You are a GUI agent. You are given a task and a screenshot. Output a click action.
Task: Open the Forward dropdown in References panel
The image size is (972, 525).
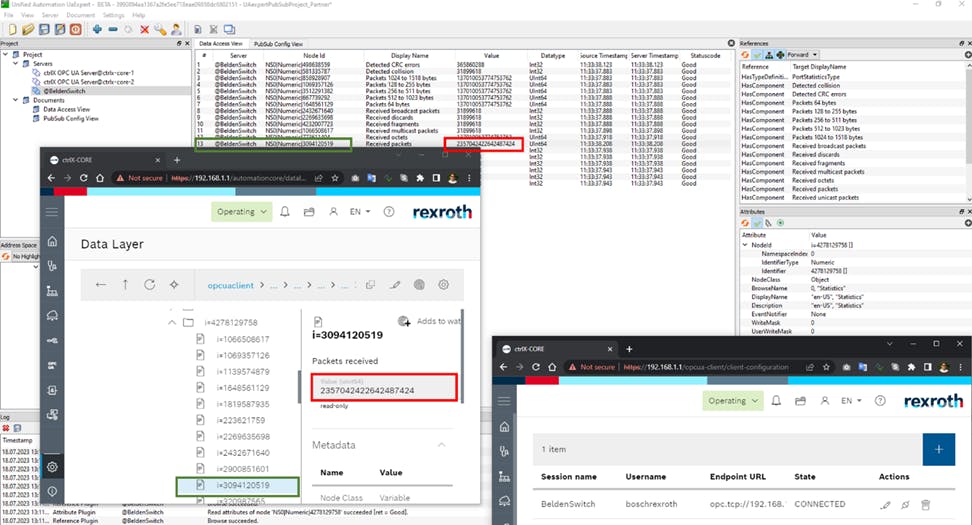click(x=801, y=55)
